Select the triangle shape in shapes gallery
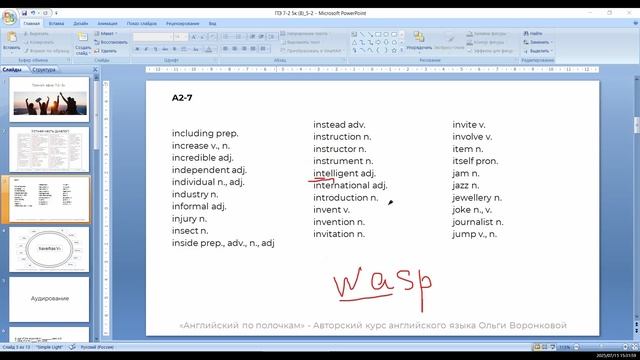Screen dimensions: 640x360 pyautogui.click(x=354, y=42)
